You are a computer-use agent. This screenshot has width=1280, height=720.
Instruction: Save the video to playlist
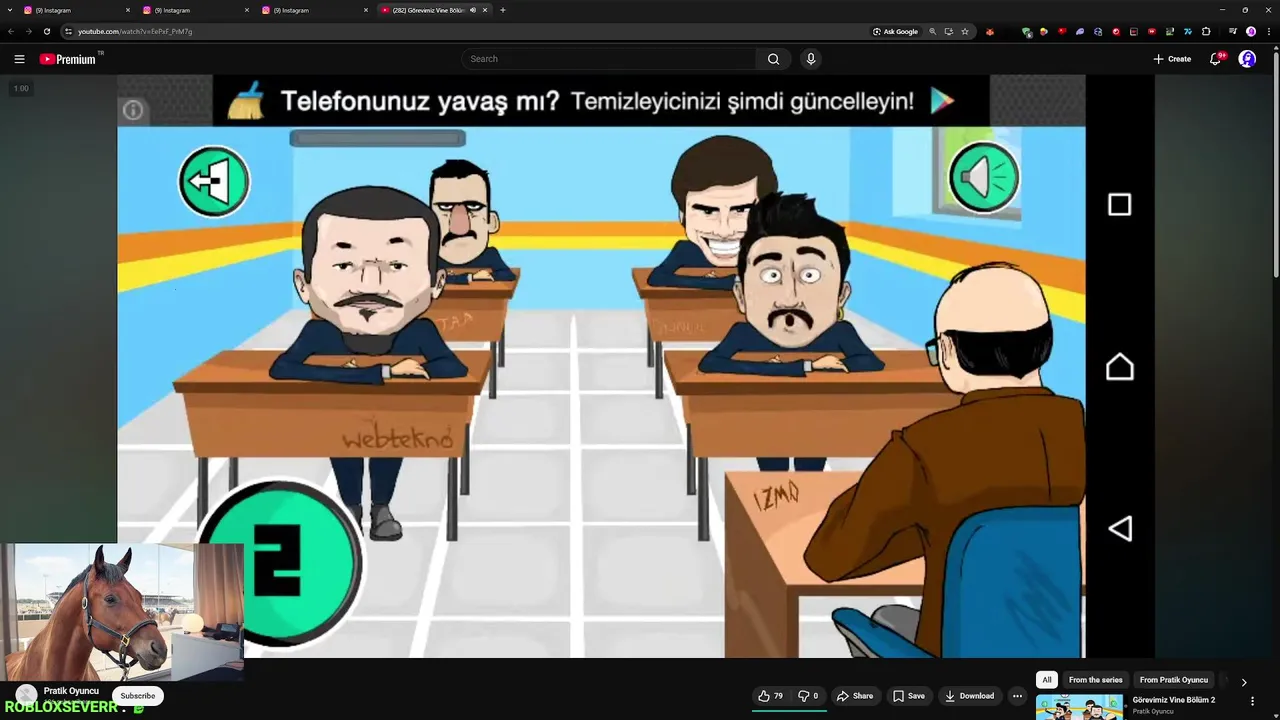click(x=908, y=696)
